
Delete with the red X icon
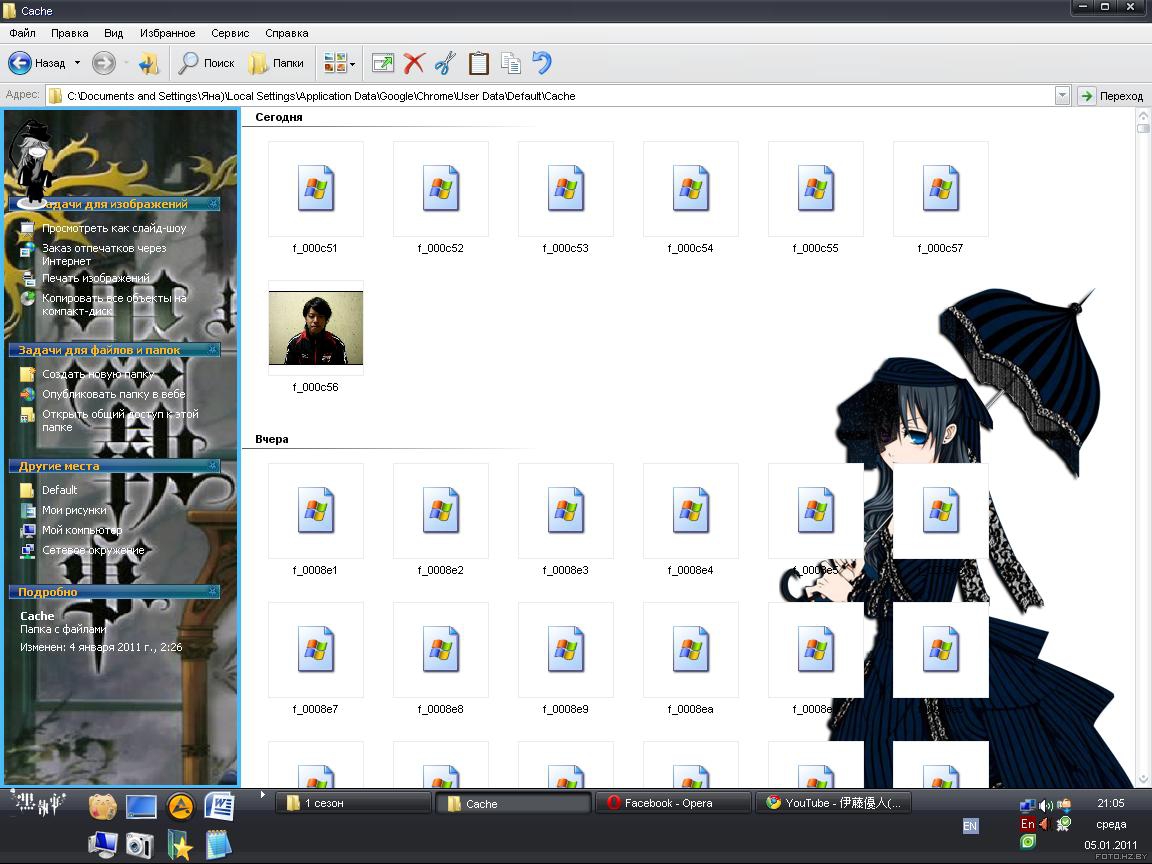pyautogui.click(x=414, y=63)
